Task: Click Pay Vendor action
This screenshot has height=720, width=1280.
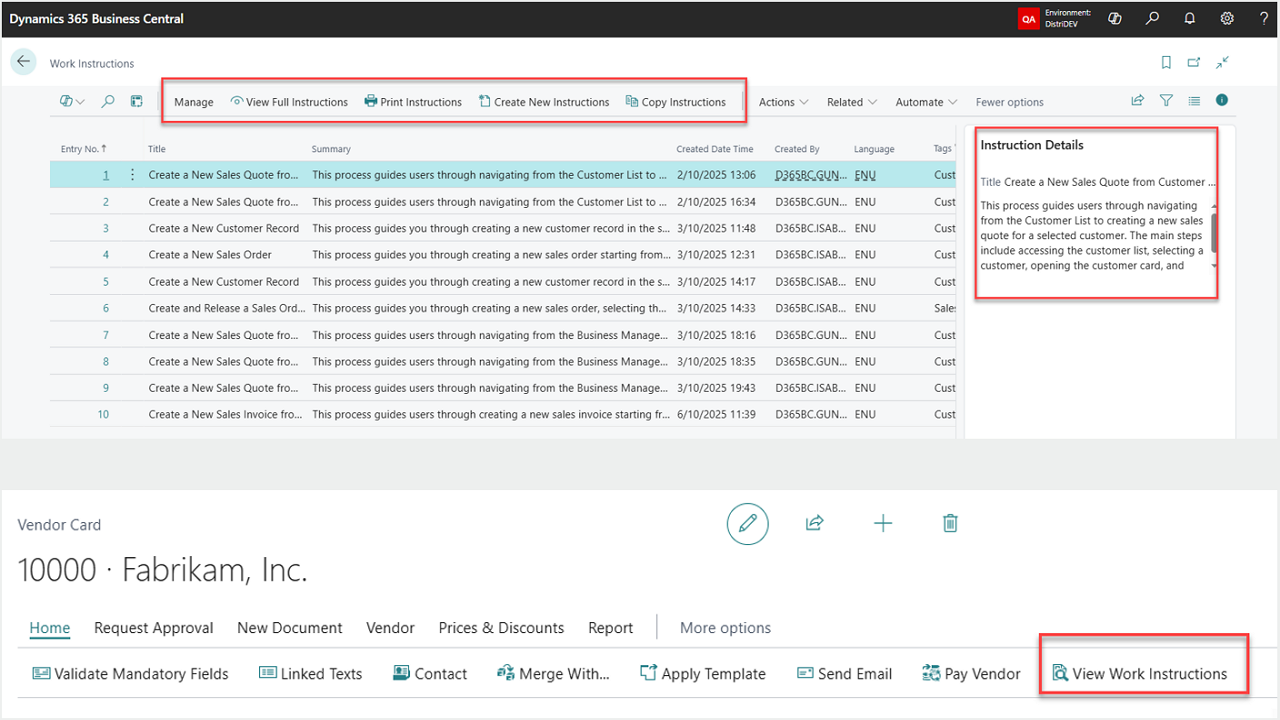Action: pos(971,674)
